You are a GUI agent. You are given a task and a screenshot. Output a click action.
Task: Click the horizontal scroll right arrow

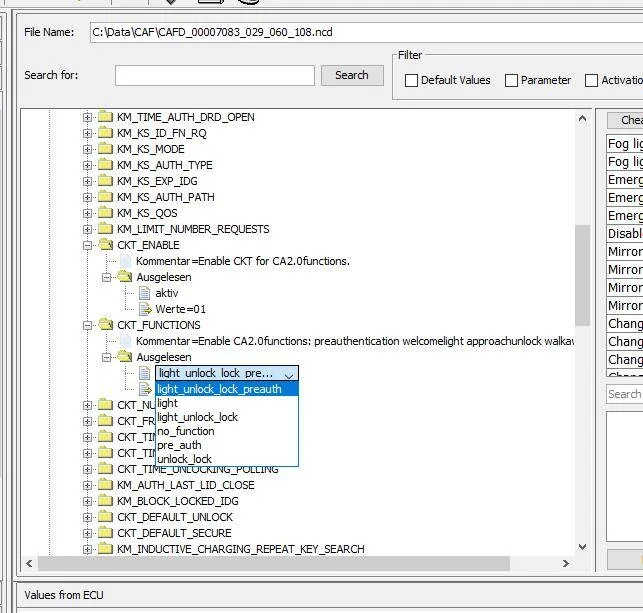click(x=566, y=563)
